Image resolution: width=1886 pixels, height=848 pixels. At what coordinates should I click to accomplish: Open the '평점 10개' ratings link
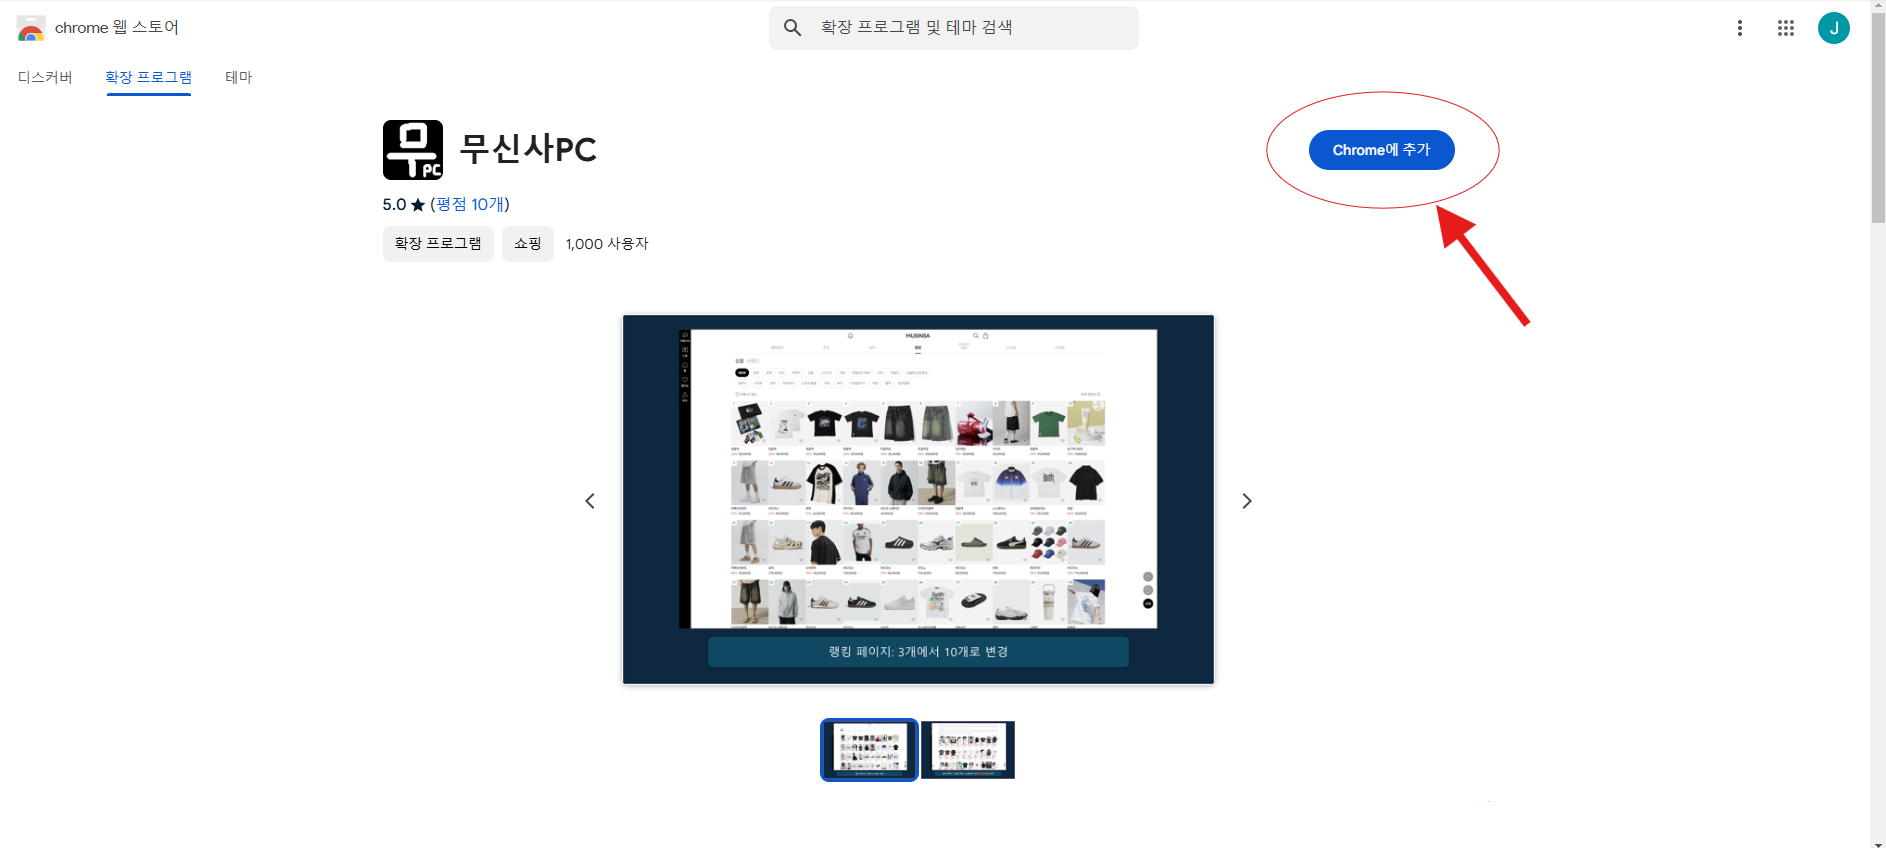(470, 204)
